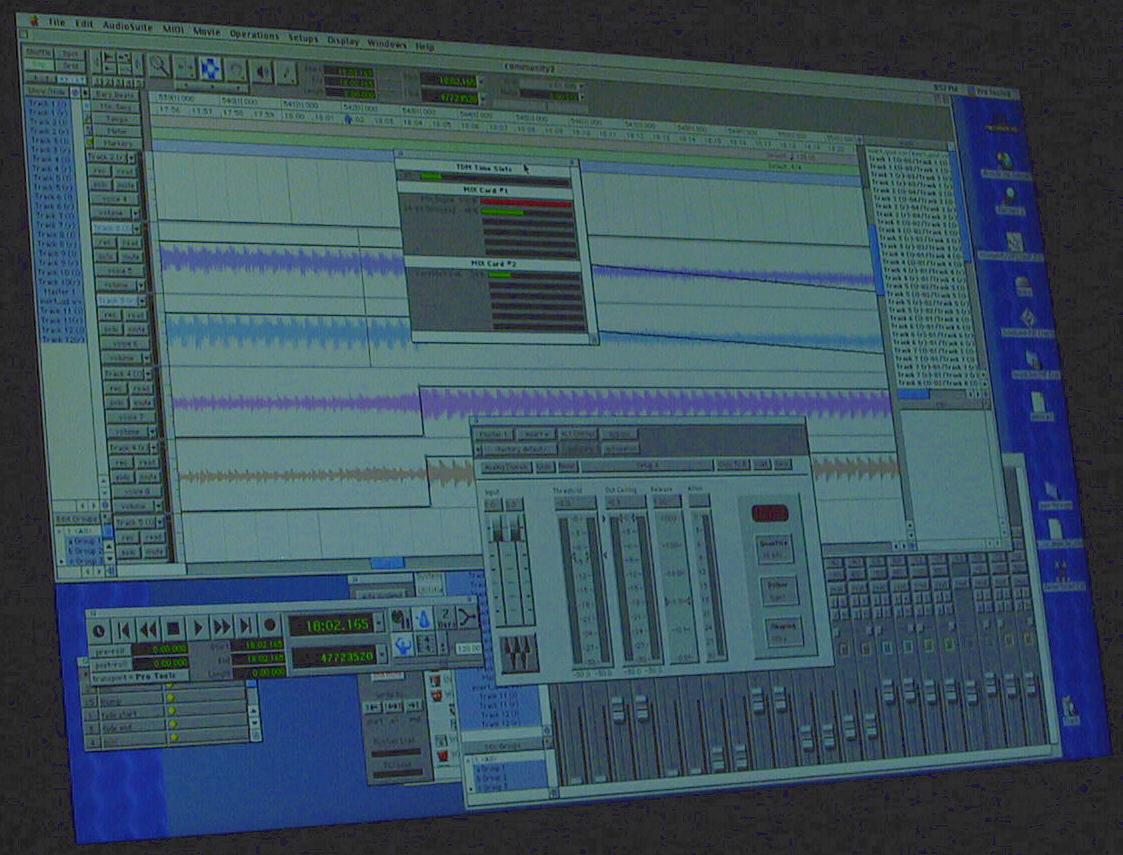Open the Edit menu
Image resolution: width=1123 pixels, height=855 pixels.
(84, 24)
